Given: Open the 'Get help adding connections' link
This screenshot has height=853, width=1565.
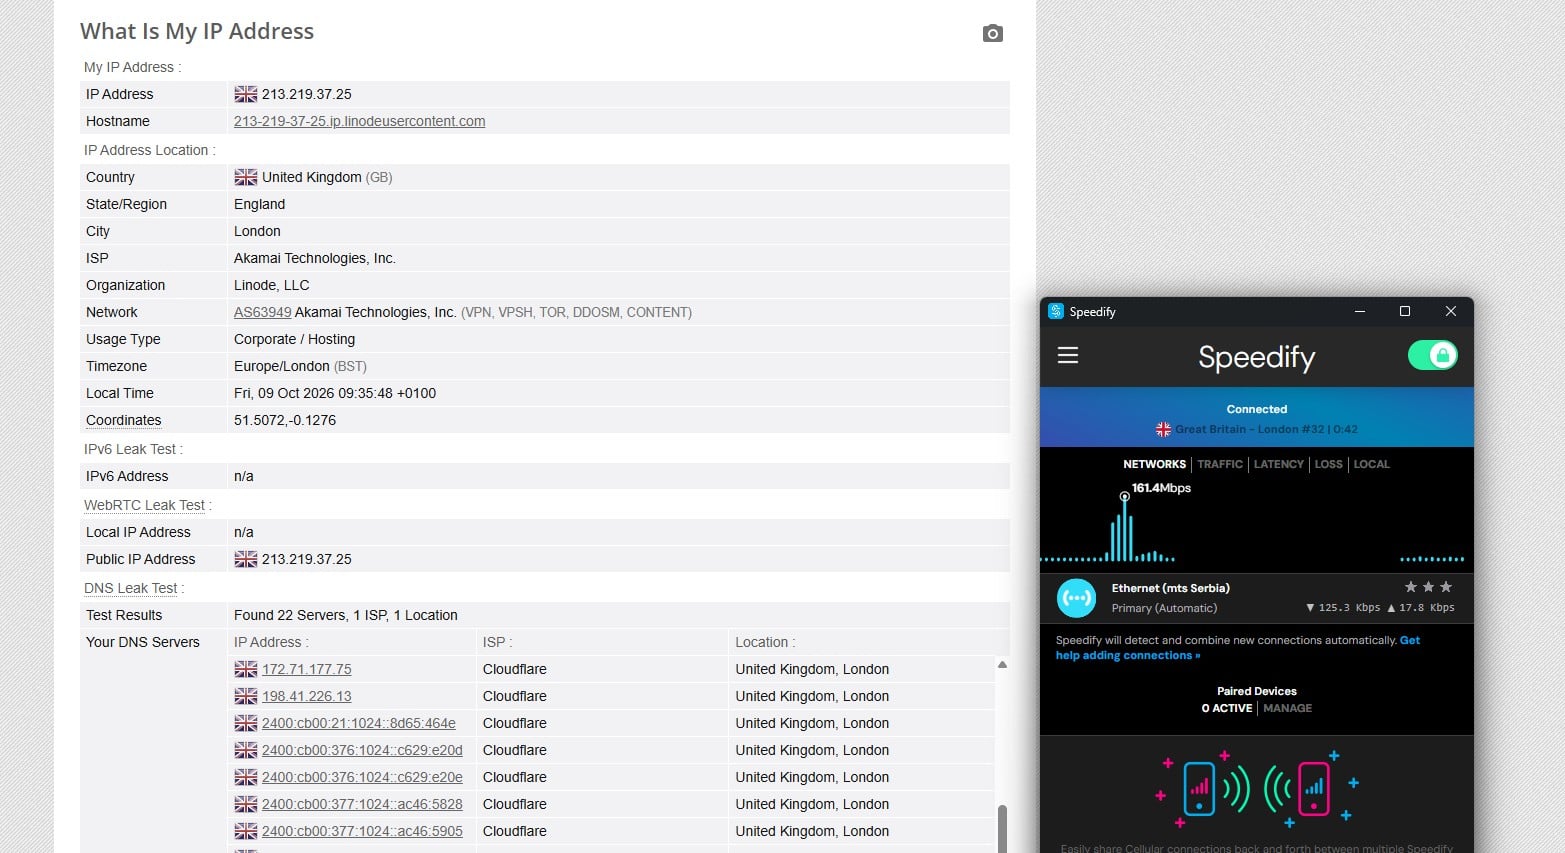Looking at the screenshot, I should [1238, 648].
